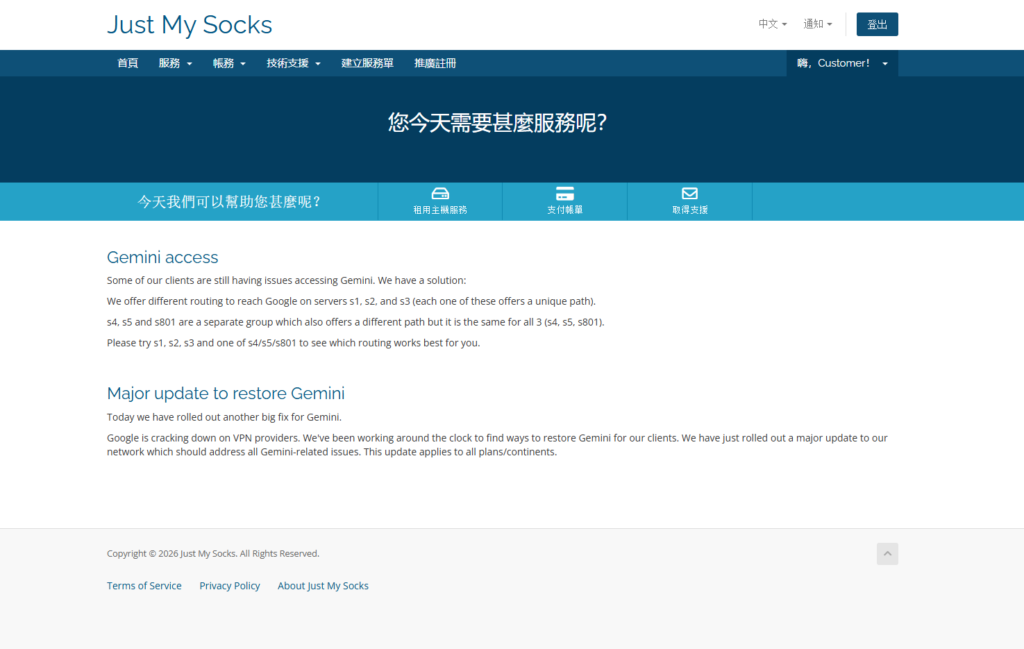Click the envelope icon for 取得支援

(x=689, y=193)
